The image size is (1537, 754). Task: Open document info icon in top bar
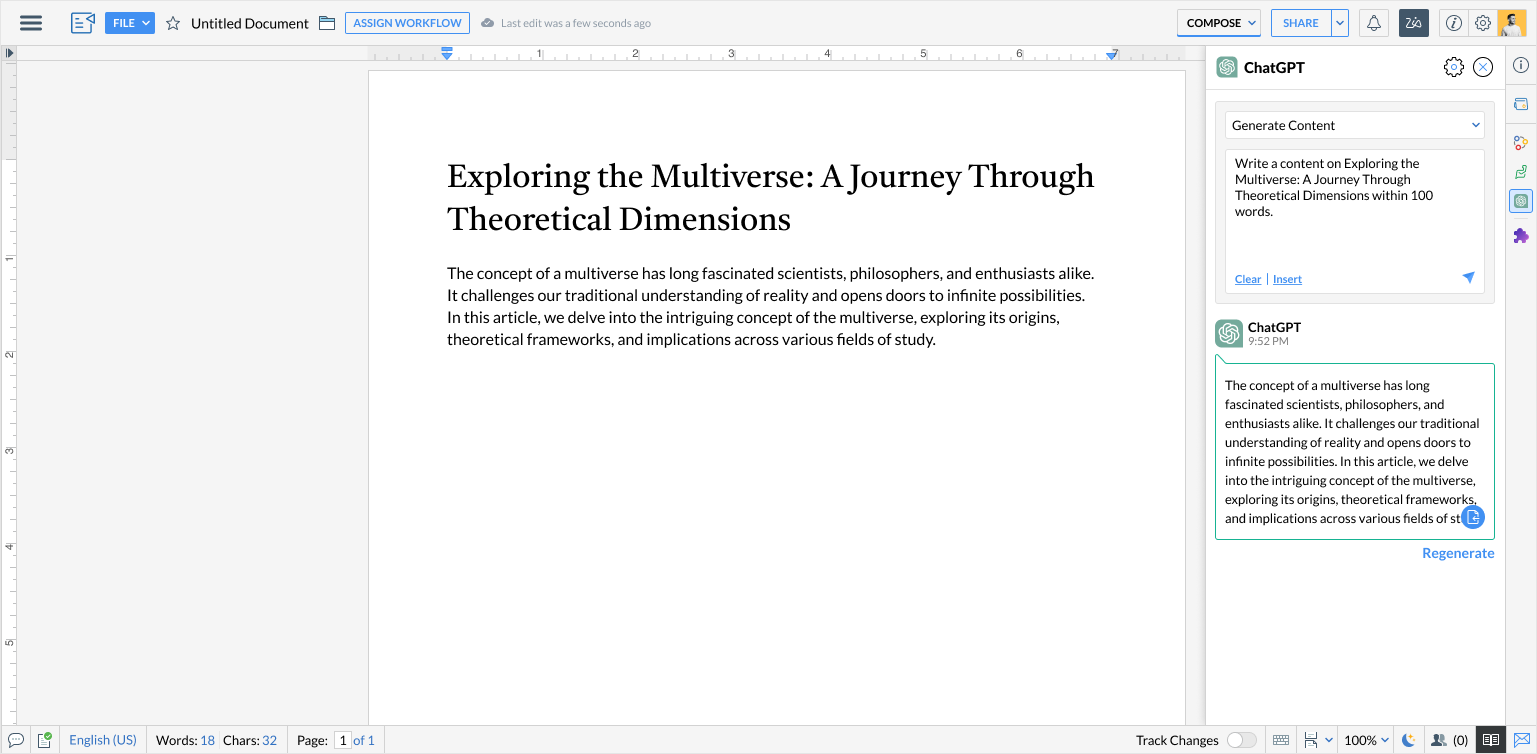pos(1454,23)
